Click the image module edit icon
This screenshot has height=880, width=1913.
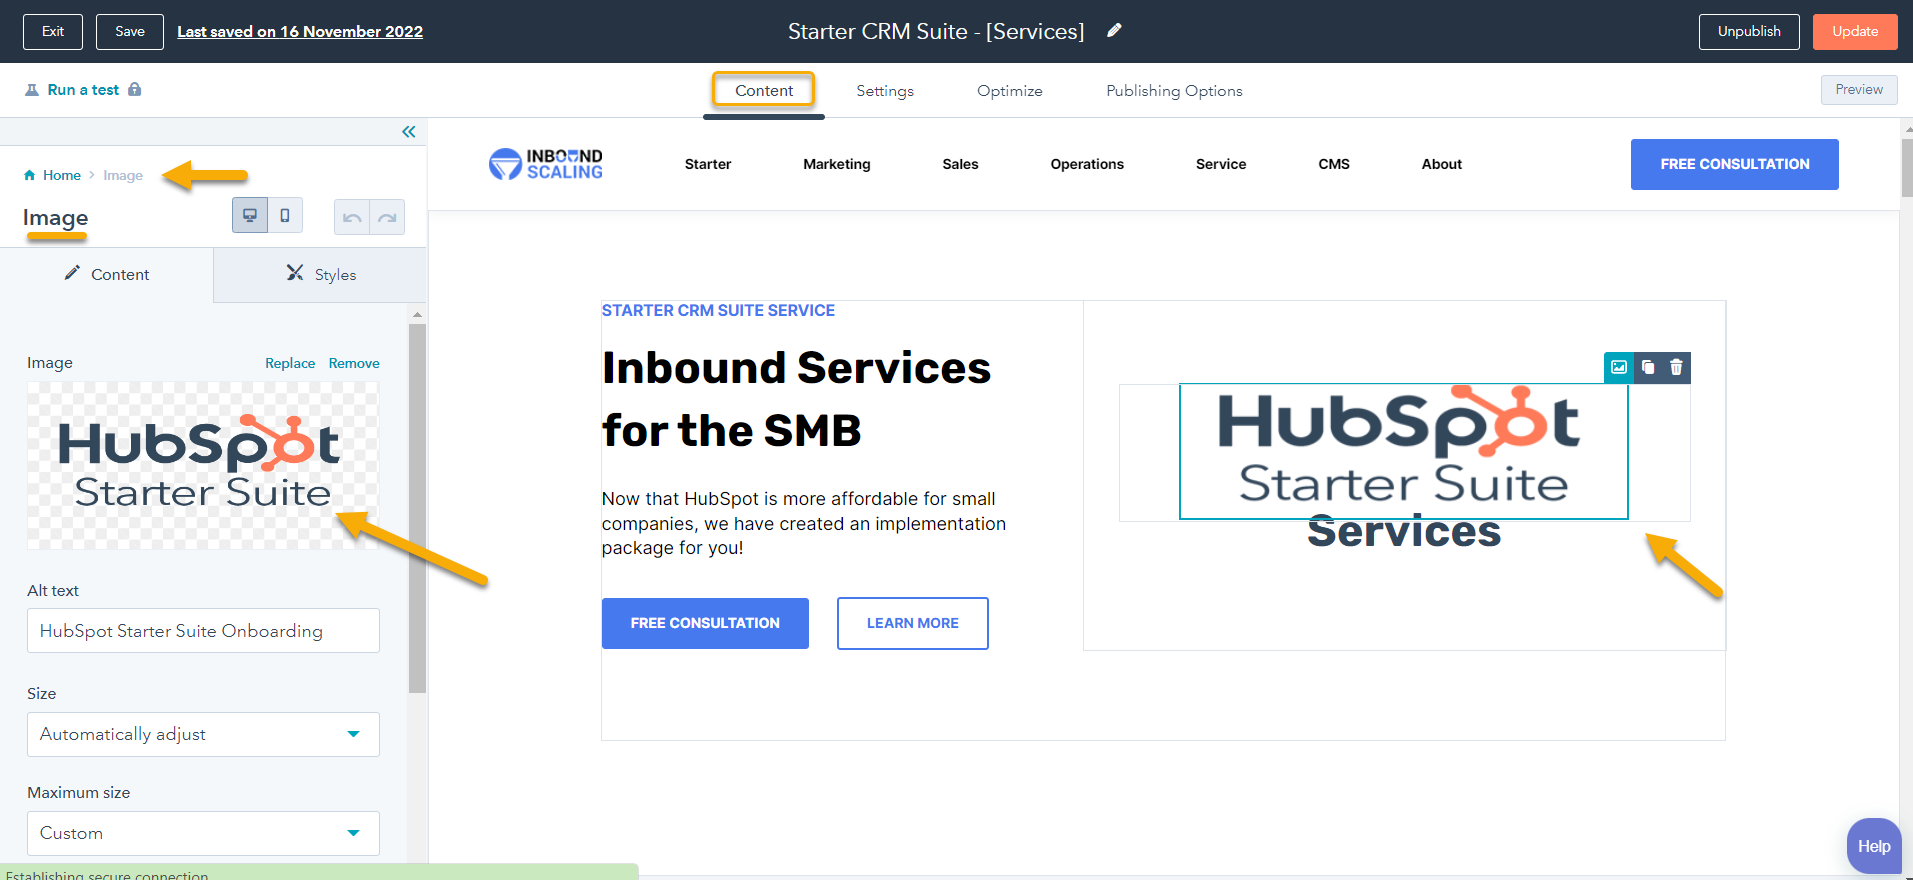(x=1619, y=367)
